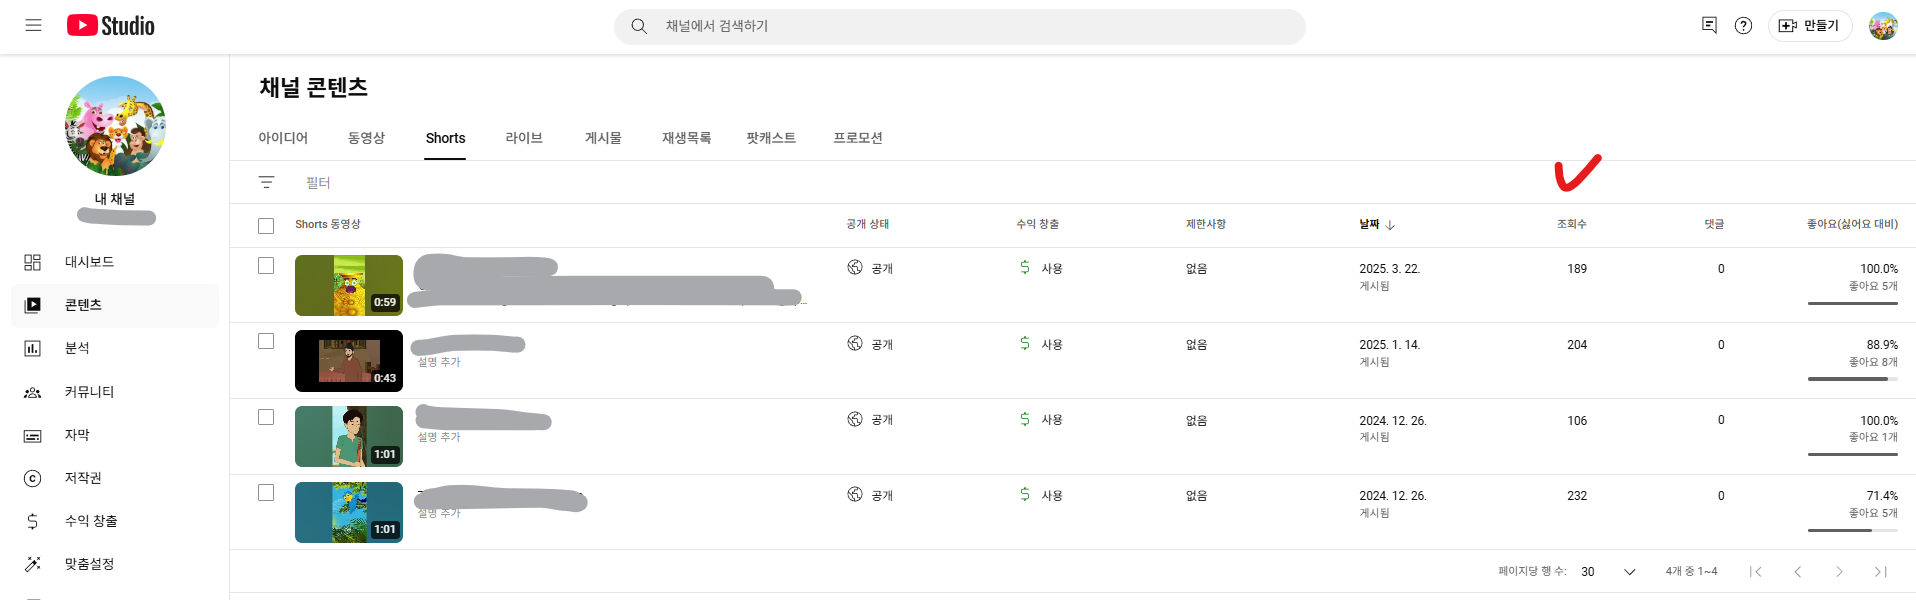Switch to the 동영상 tab
Screen dimensions: 1916x600
[x=366, y=138]
